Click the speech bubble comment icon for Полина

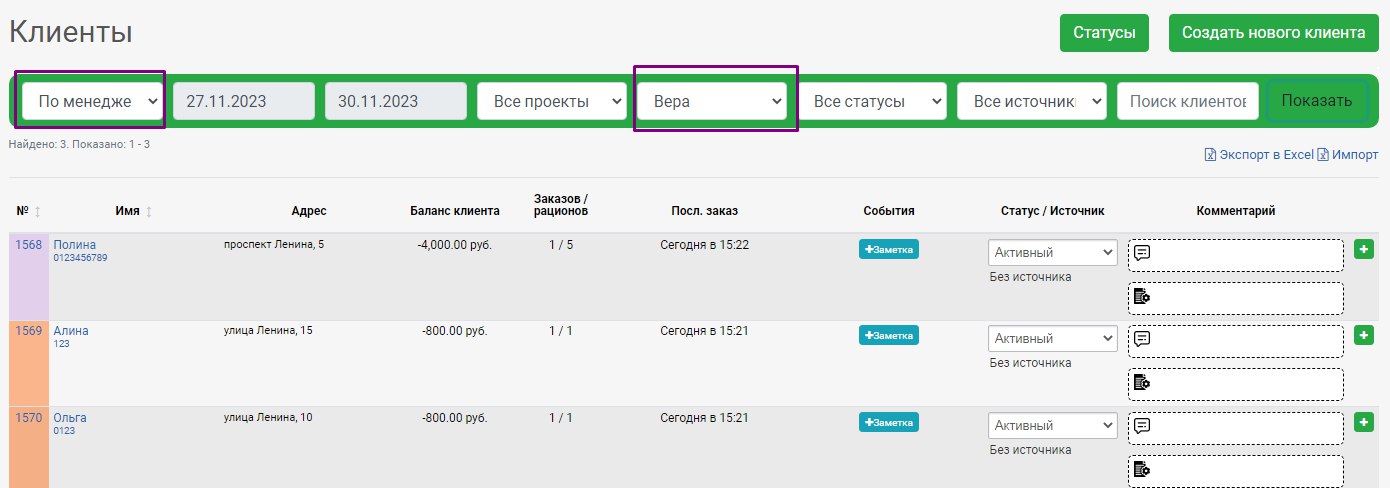click(1142, 252)
